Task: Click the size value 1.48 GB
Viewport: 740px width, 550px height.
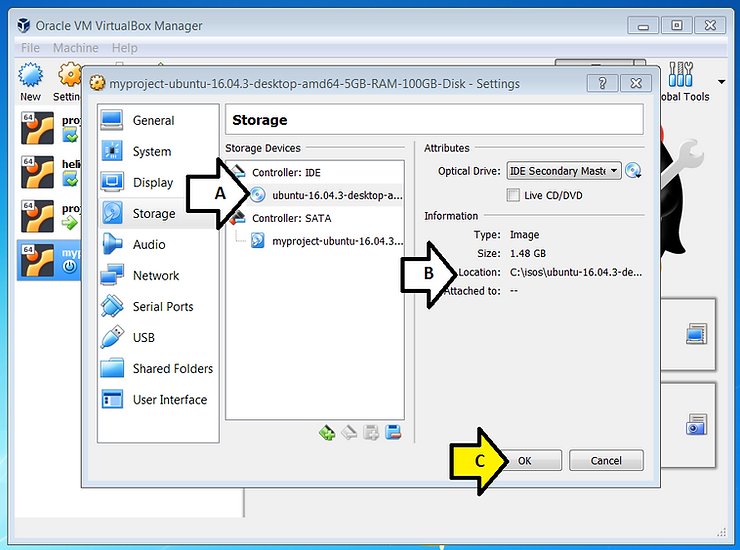Action: pos(528,253)
